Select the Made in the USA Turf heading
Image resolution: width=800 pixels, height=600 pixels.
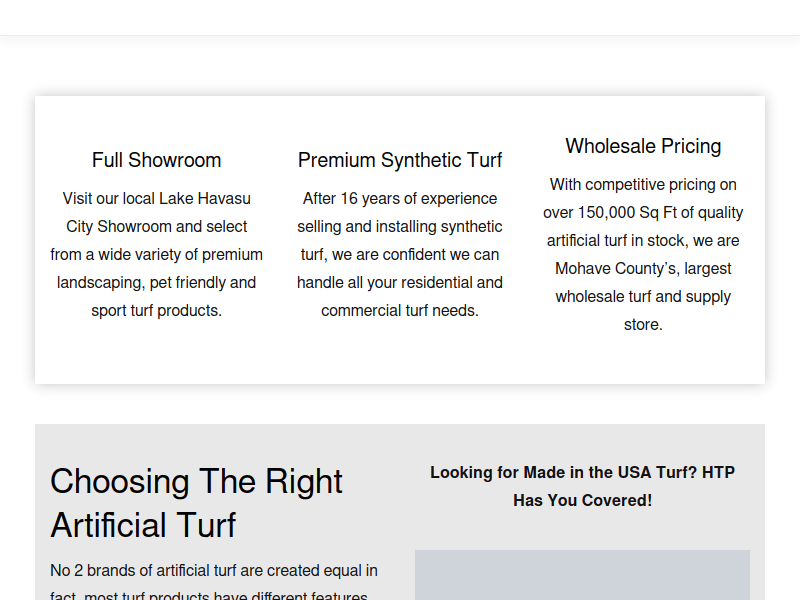tap(582, 486)
